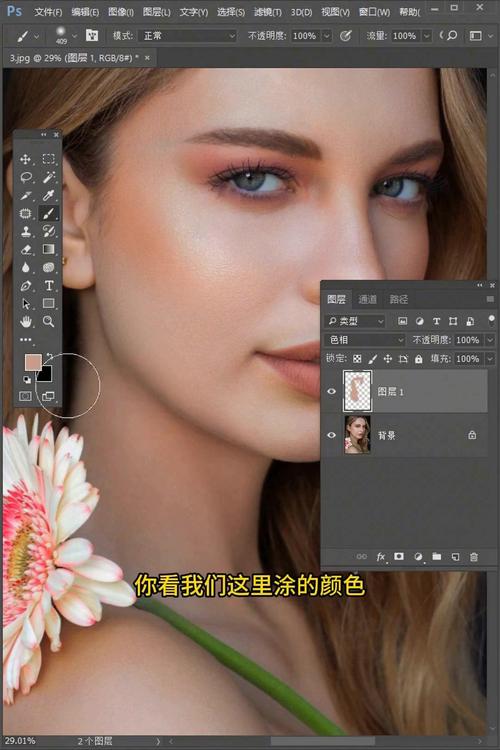Select the Magic Wand tool
This screenshot has width=500, height=750.
[x=48, y=177]
